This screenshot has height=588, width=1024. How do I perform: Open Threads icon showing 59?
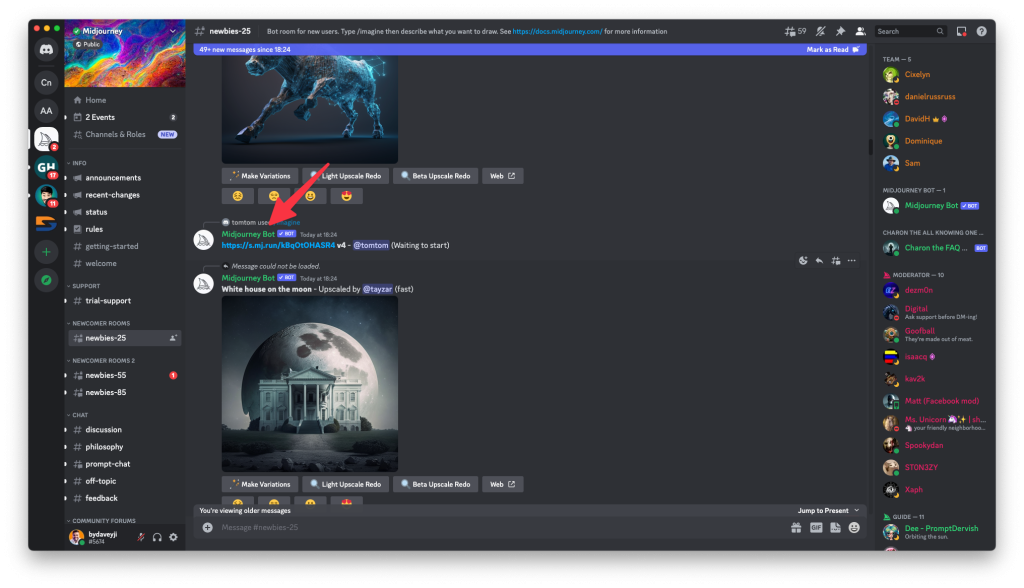[795, 31]
